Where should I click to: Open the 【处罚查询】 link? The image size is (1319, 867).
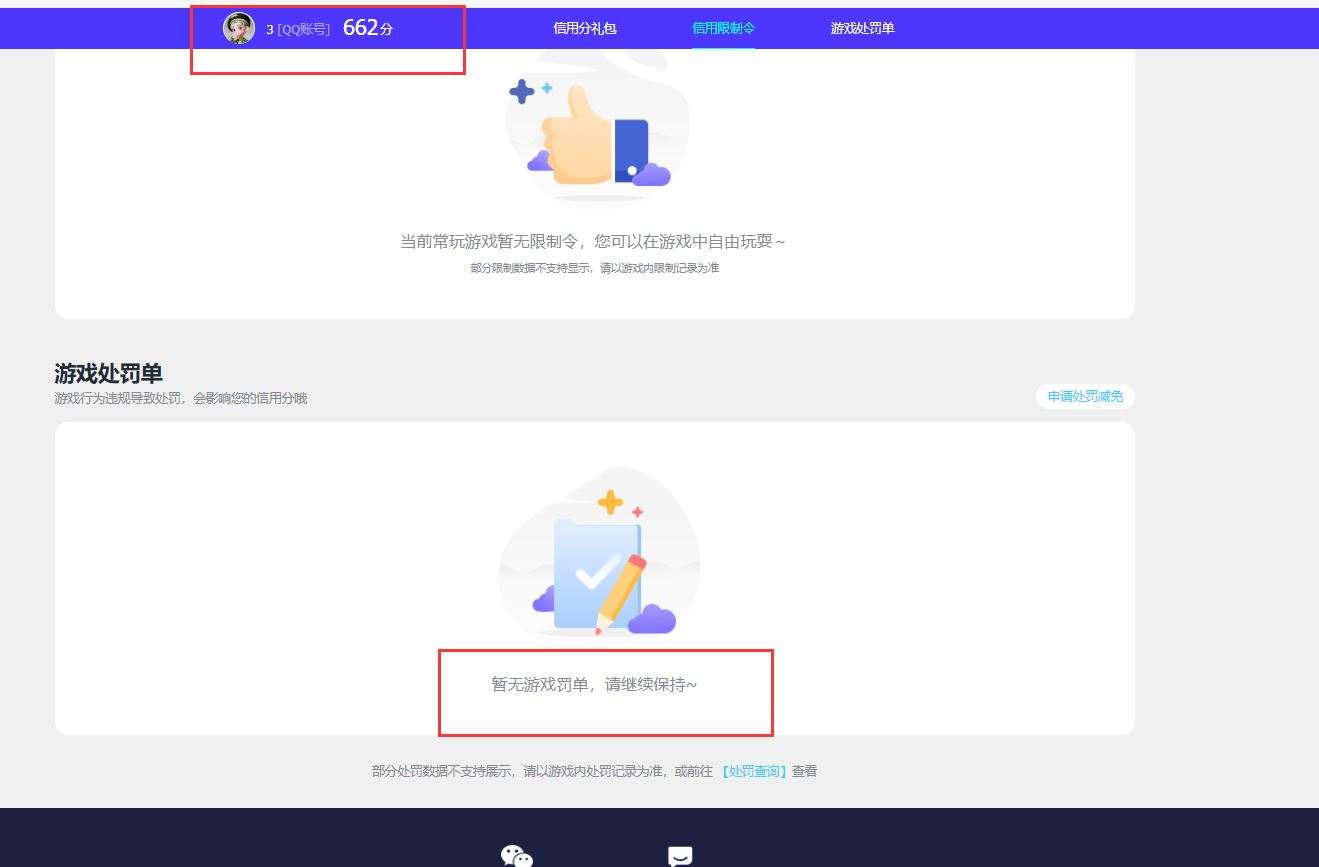pos(754,771)
